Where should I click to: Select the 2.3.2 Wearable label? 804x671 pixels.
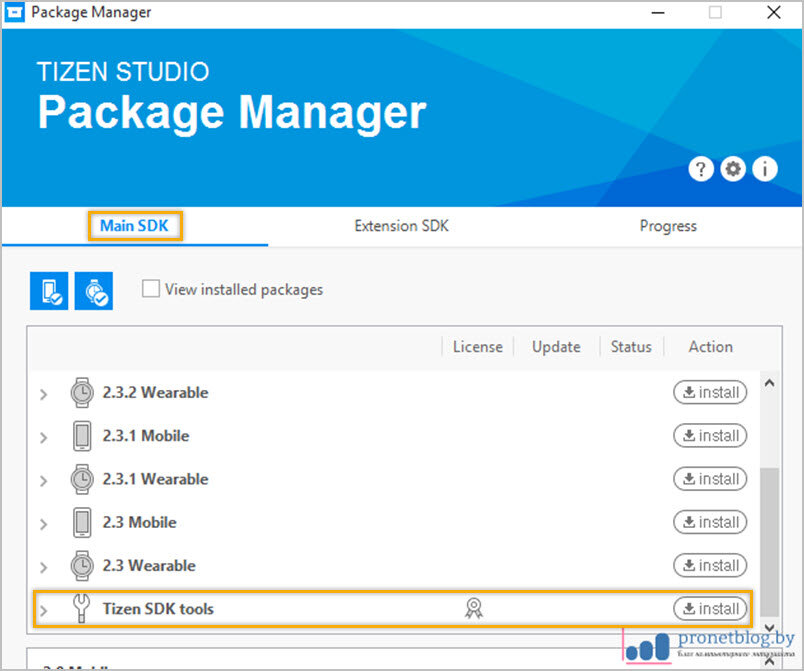click(155, 392)
